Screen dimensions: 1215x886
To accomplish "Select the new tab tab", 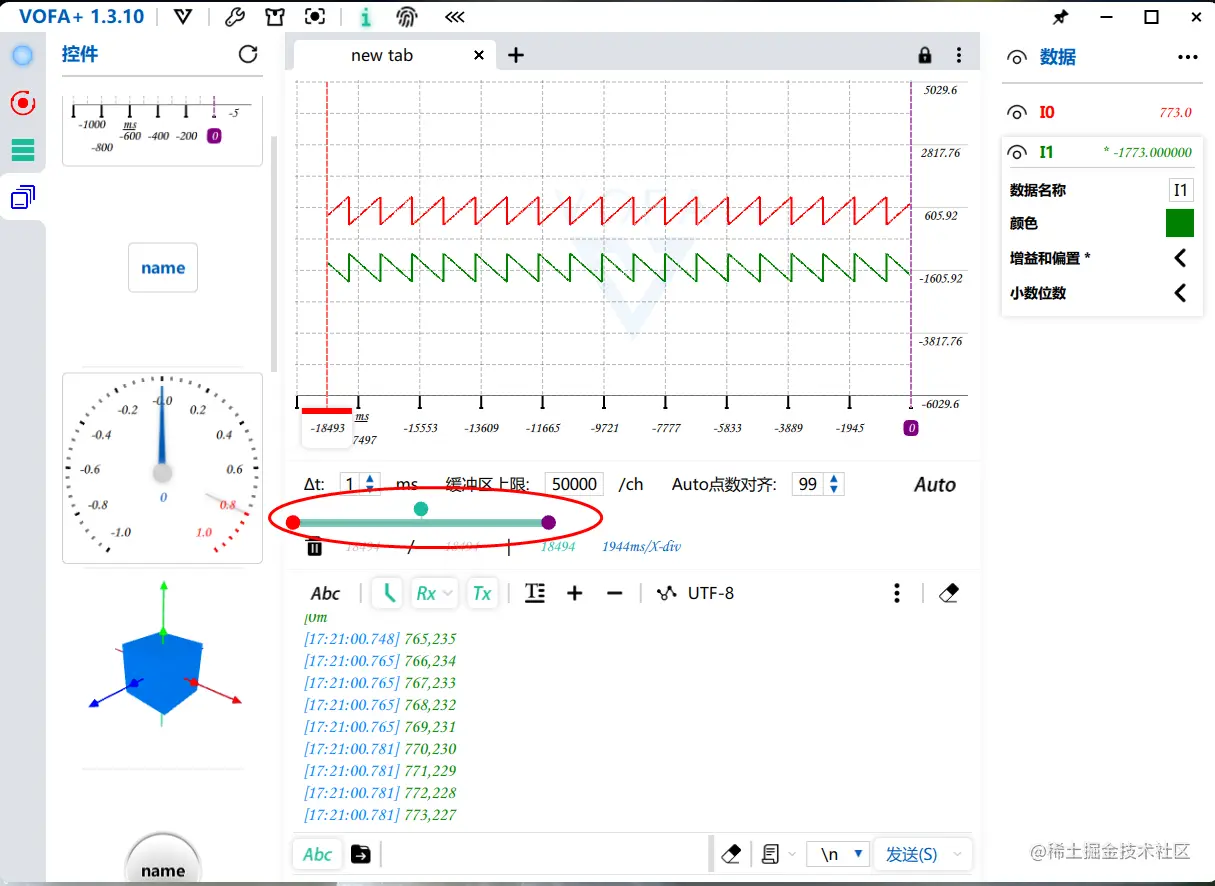I will pyautogui.click(x=394, y=55).
